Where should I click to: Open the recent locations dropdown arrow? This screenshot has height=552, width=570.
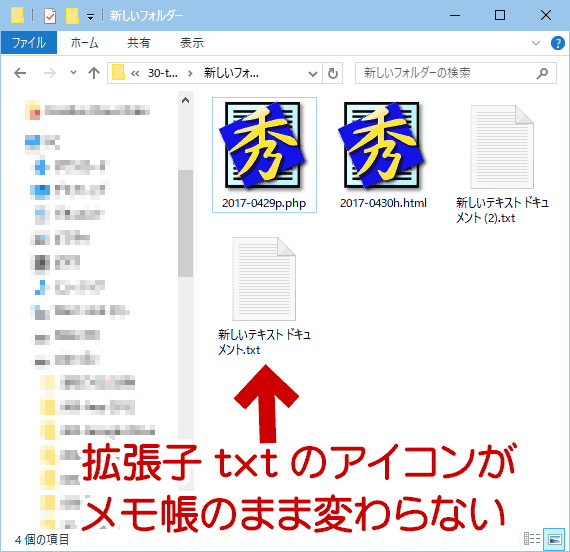point(73,73)
